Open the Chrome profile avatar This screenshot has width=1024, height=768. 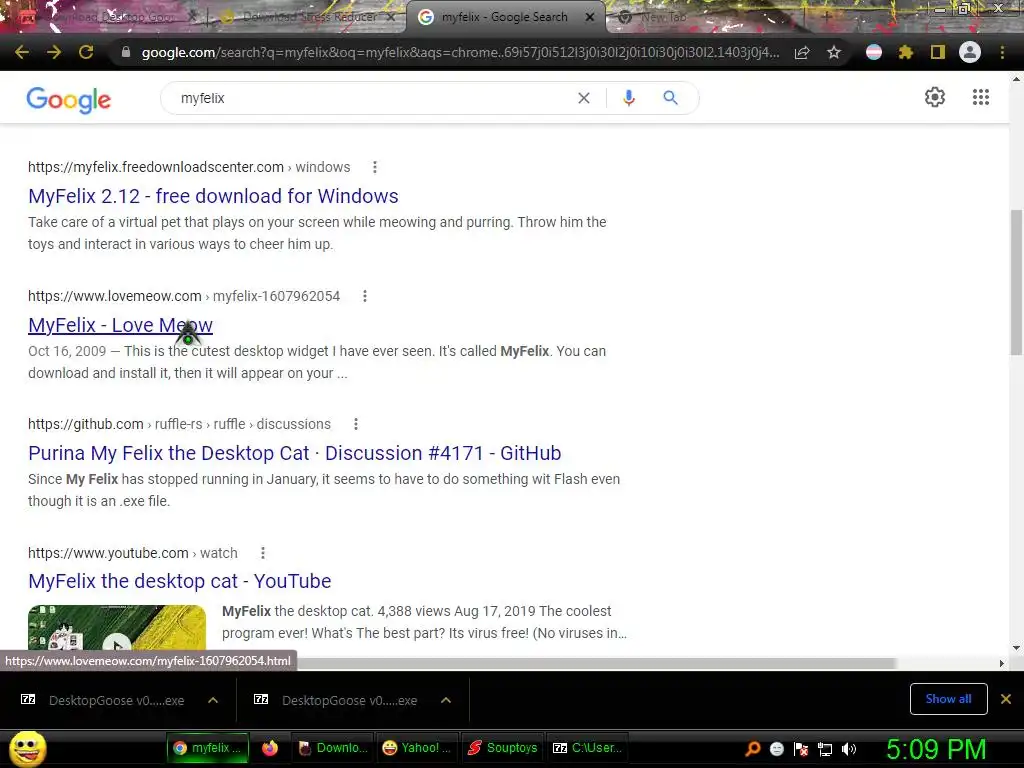970,52
